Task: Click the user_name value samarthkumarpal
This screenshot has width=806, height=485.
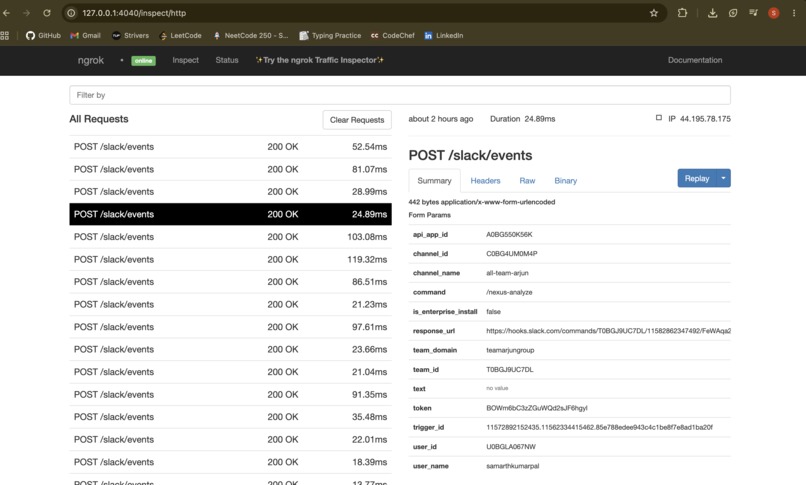Action: click(512, 466)
